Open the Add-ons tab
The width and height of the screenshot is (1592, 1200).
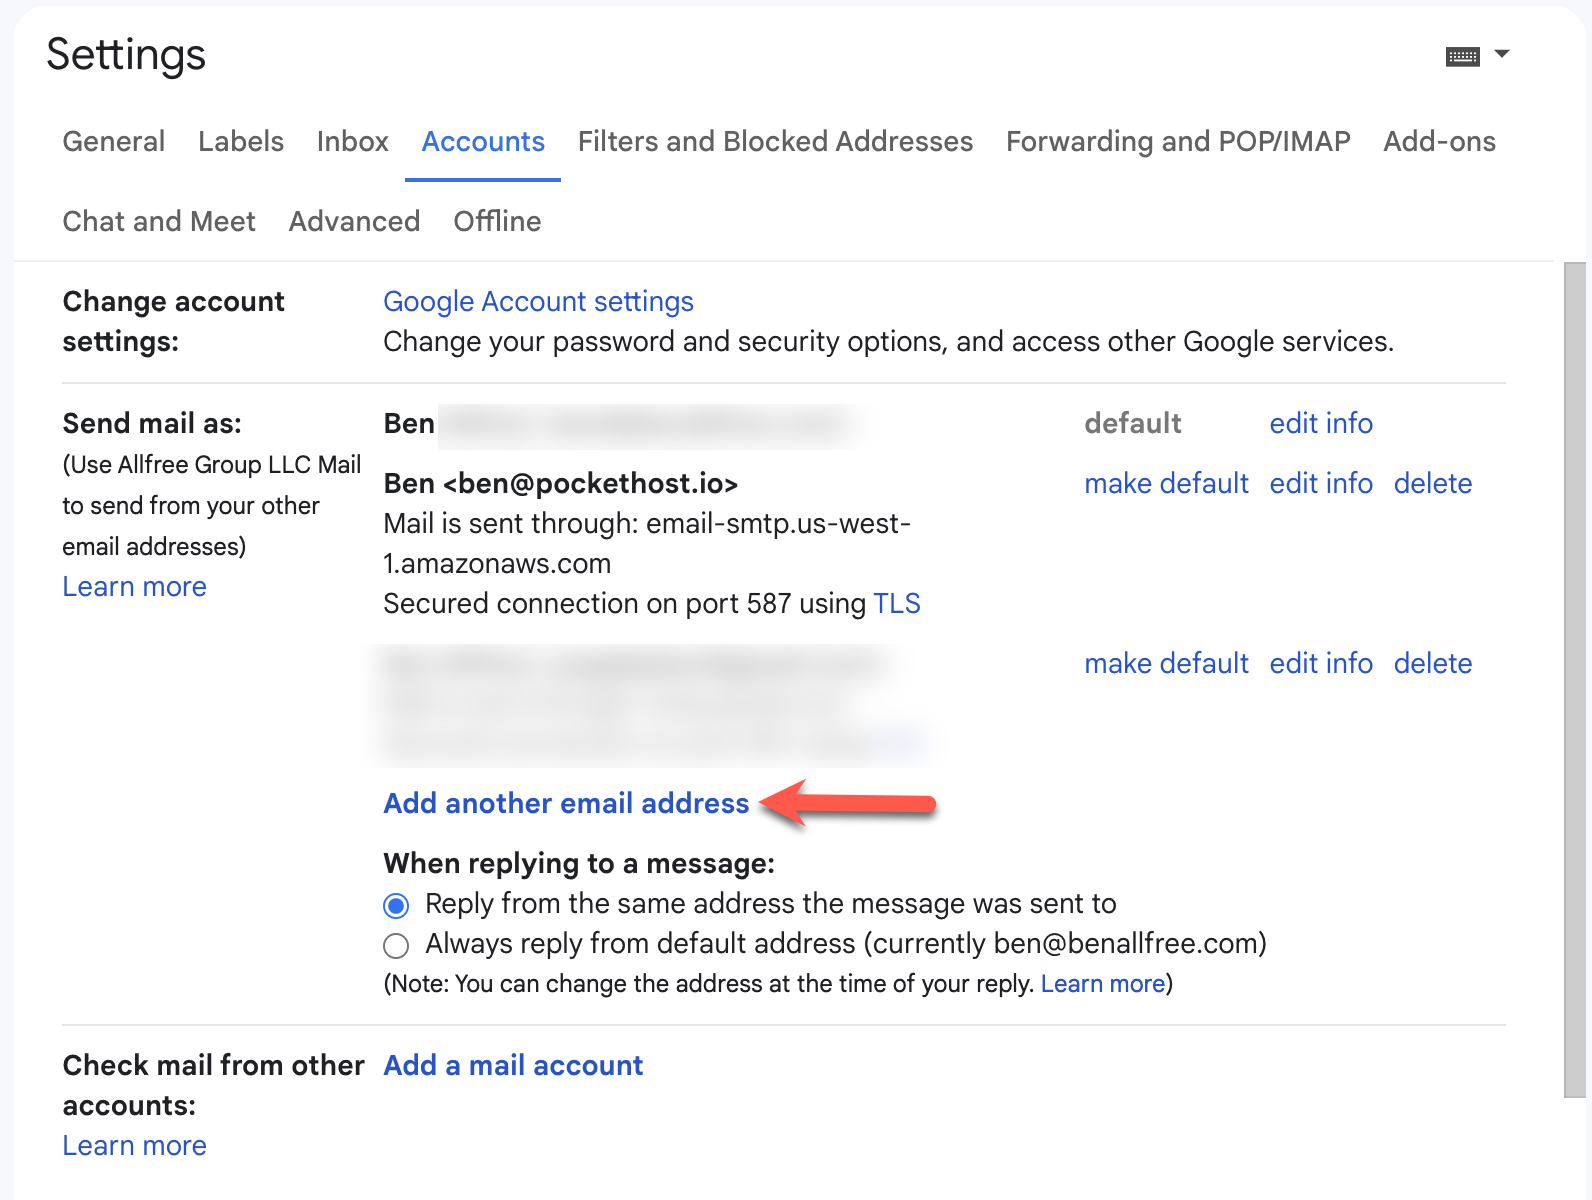click(x=1439, y=142)
